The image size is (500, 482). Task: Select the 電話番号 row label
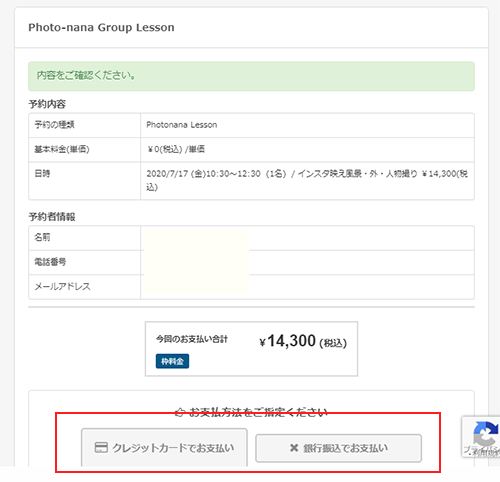50,262
